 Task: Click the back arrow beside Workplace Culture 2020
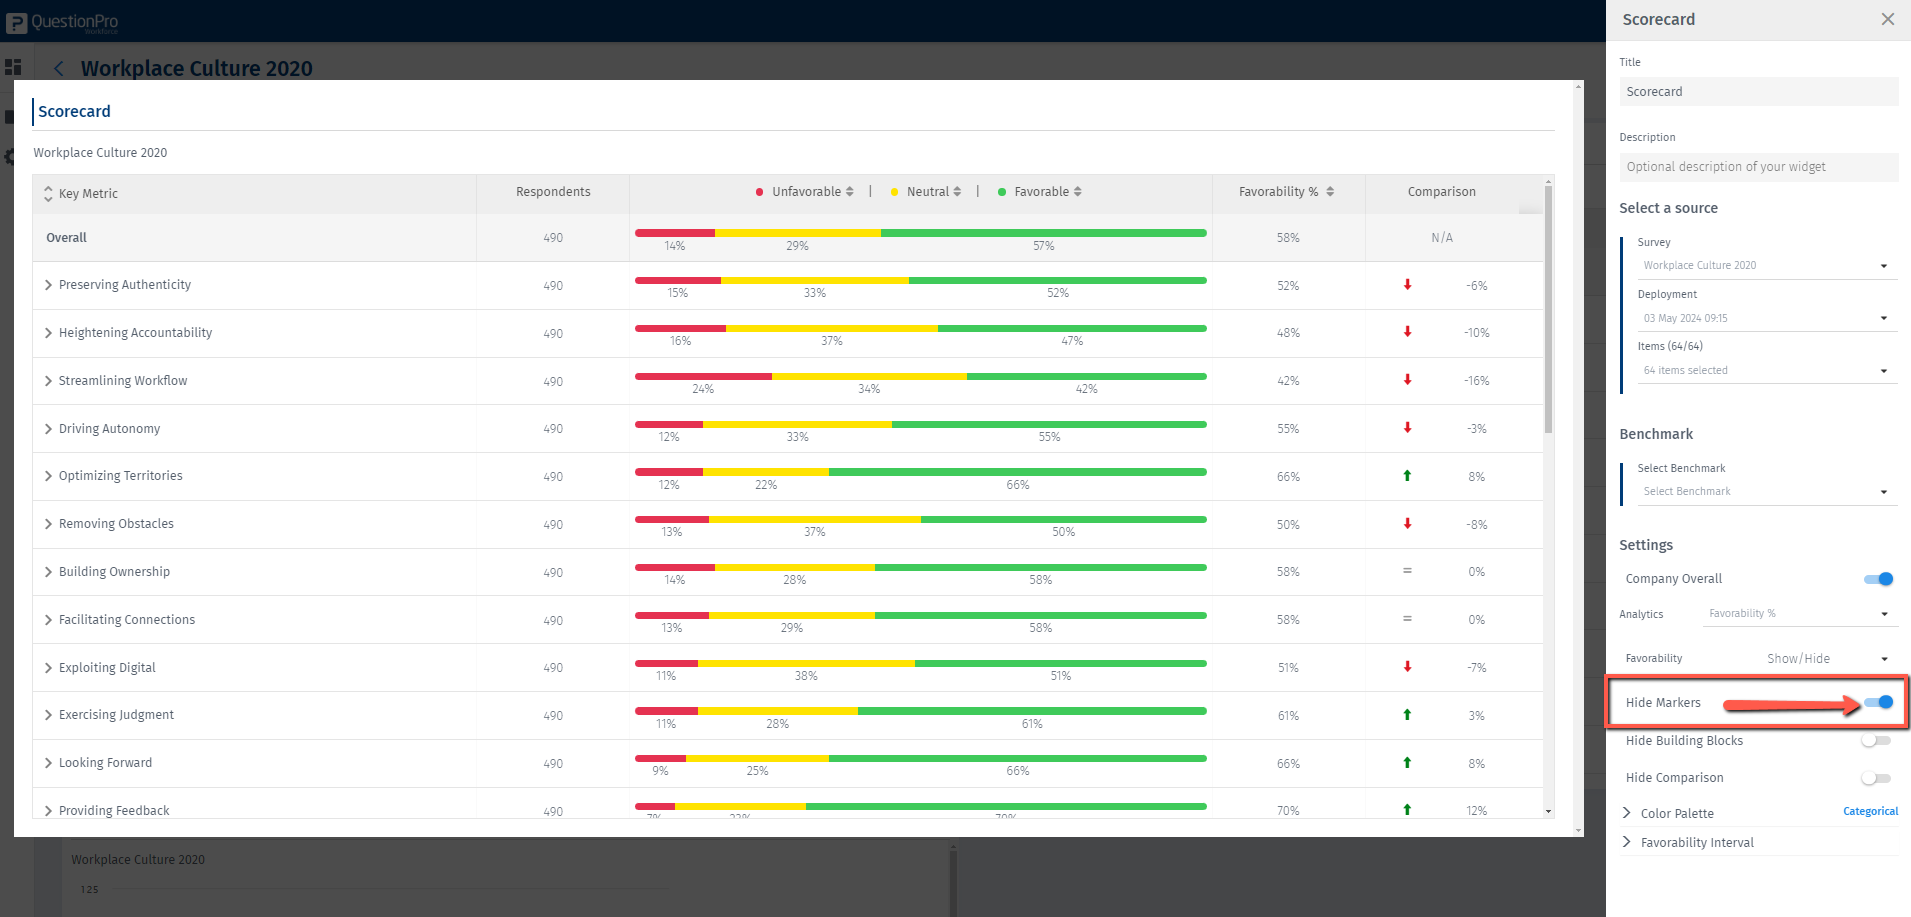tap(59, 68)
